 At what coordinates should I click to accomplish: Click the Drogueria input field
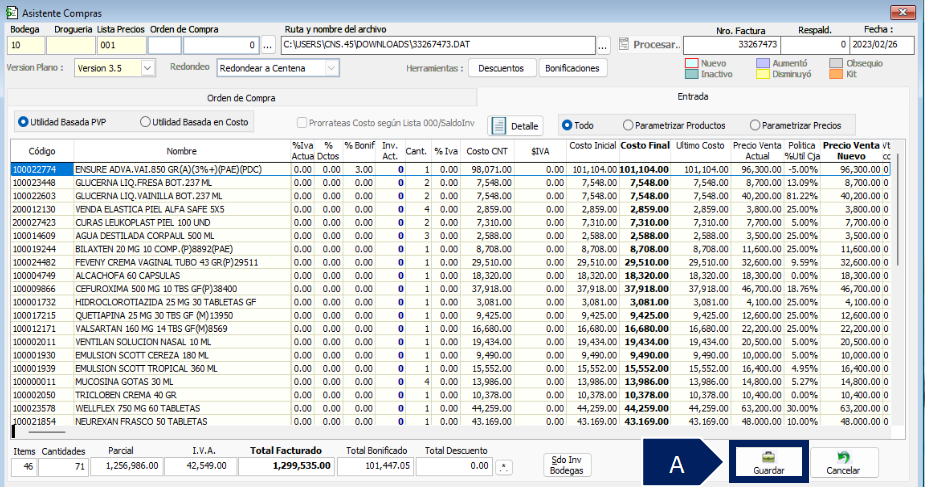[71, 45]
